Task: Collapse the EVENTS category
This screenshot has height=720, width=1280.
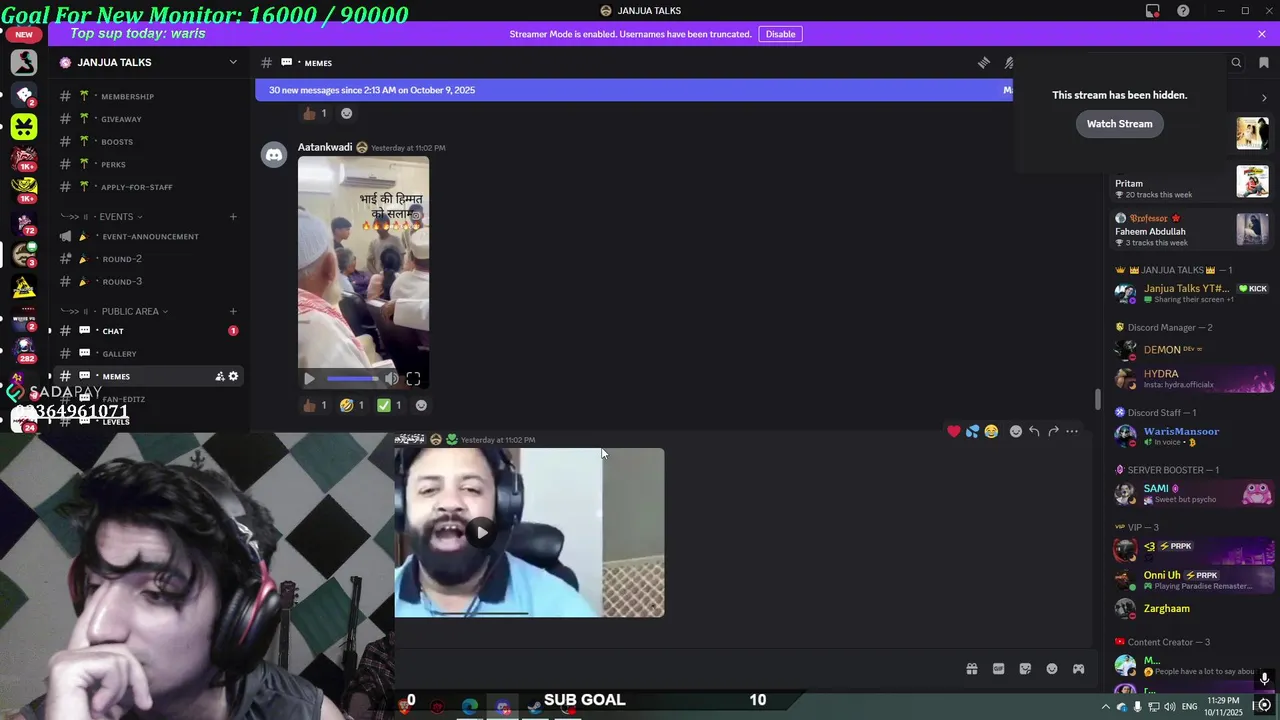Action: [x=116, y=216]
